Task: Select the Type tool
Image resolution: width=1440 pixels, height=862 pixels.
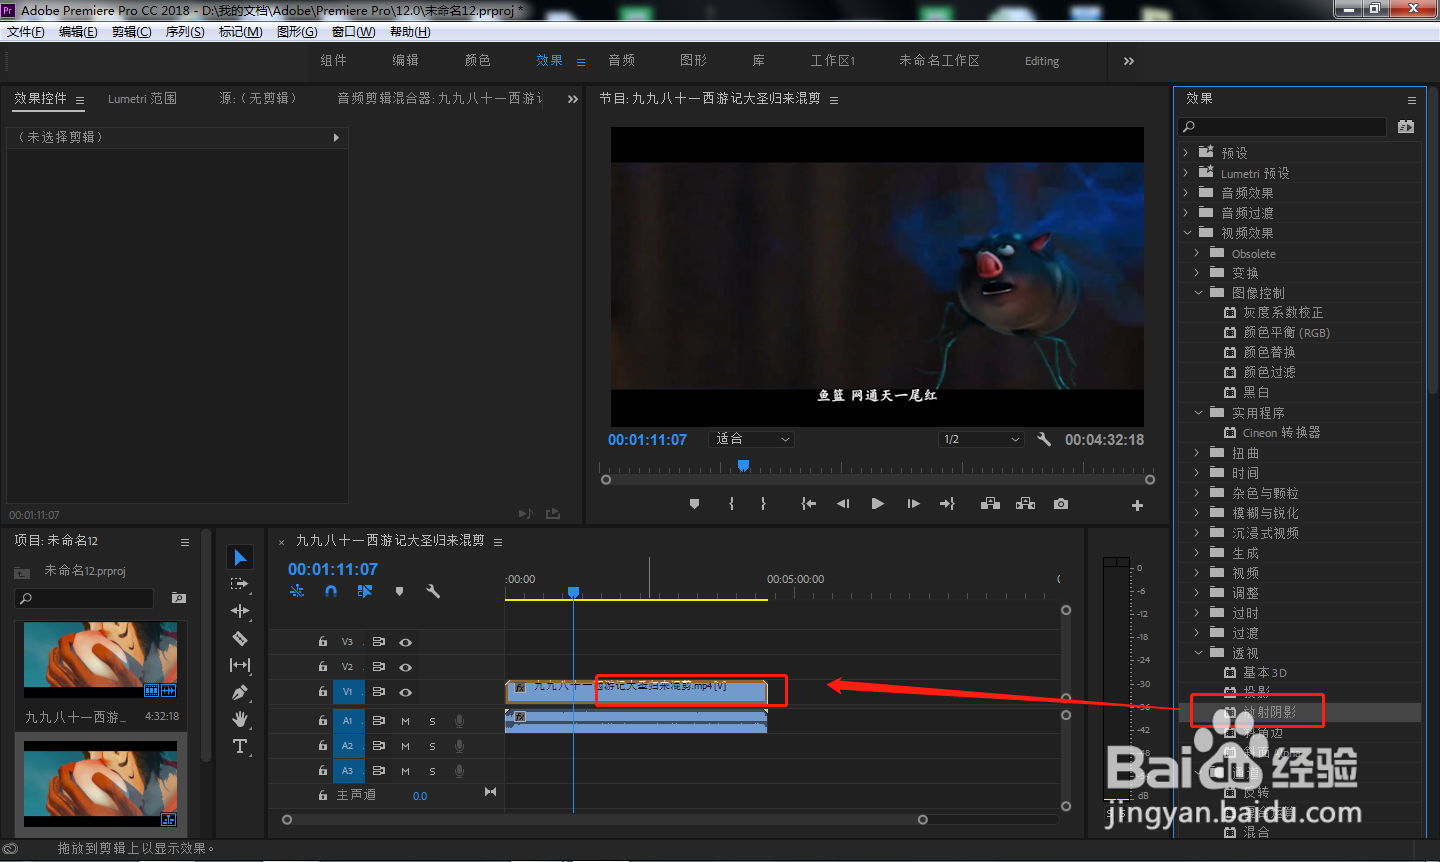Action: [240, 746]
